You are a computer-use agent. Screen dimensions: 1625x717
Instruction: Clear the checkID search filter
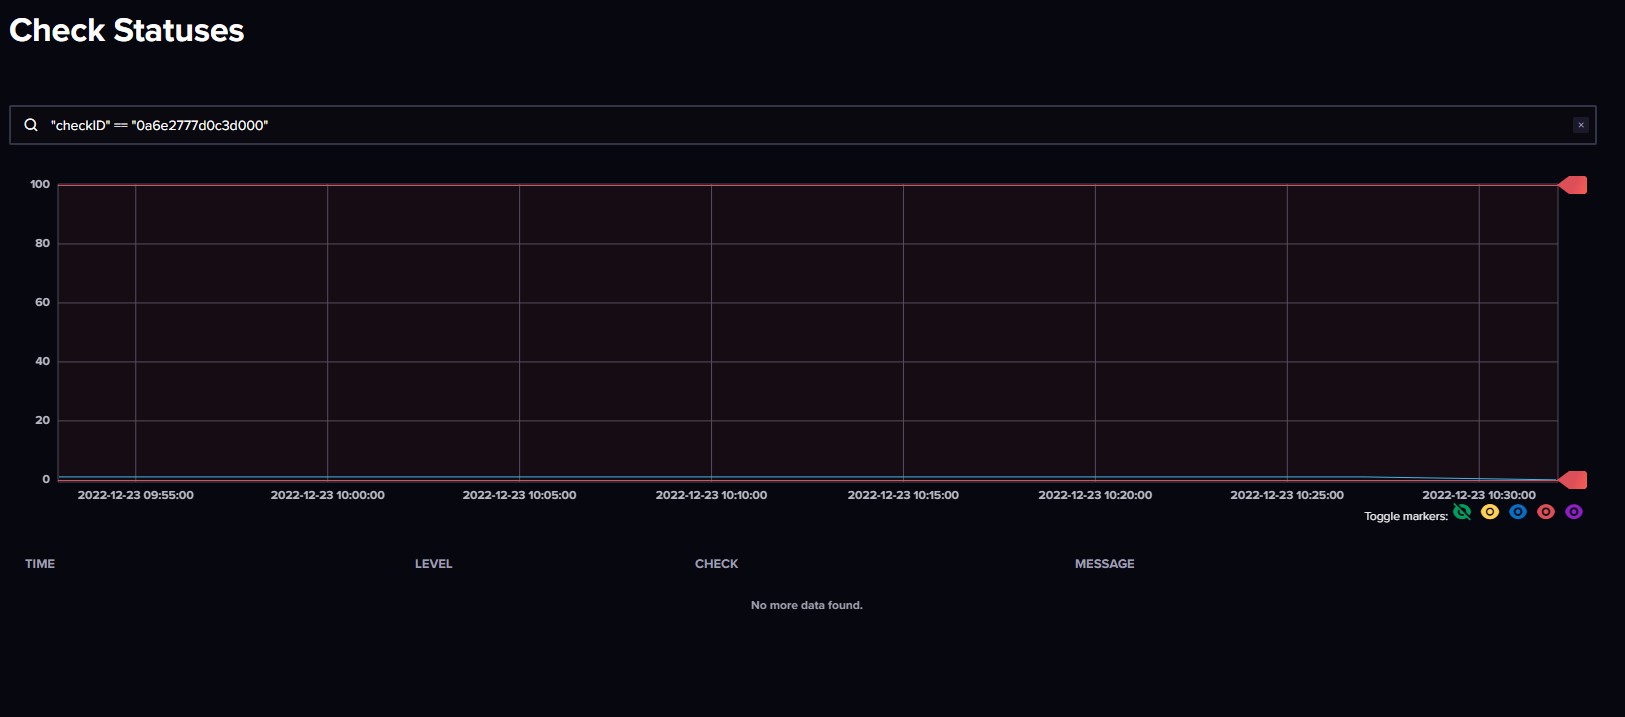[1581, 125]
